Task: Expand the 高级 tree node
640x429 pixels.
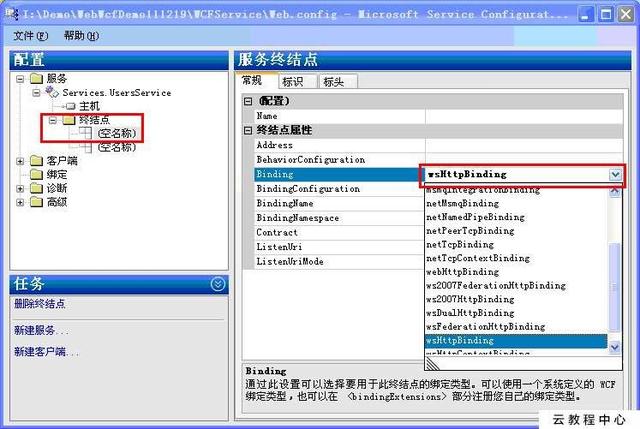Action: 20,202
